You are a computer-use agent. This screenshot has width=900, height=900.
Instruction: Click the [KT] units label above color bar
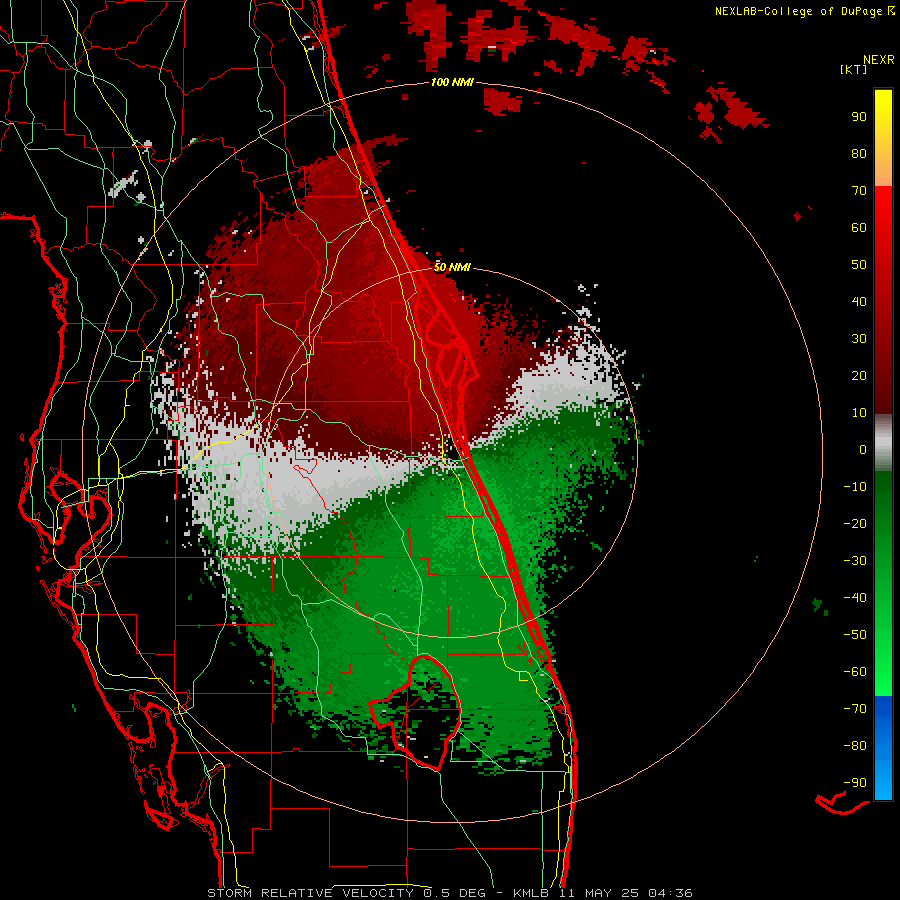click(854, 69)
